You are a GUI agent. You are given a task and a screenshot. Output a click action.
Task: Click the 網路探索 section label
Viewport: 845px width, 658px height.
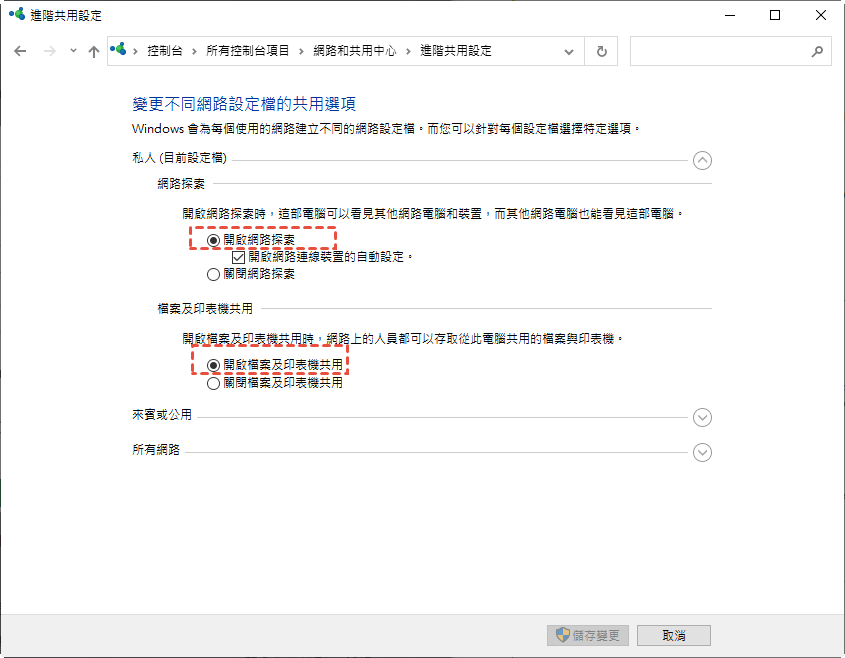[181, 184]
